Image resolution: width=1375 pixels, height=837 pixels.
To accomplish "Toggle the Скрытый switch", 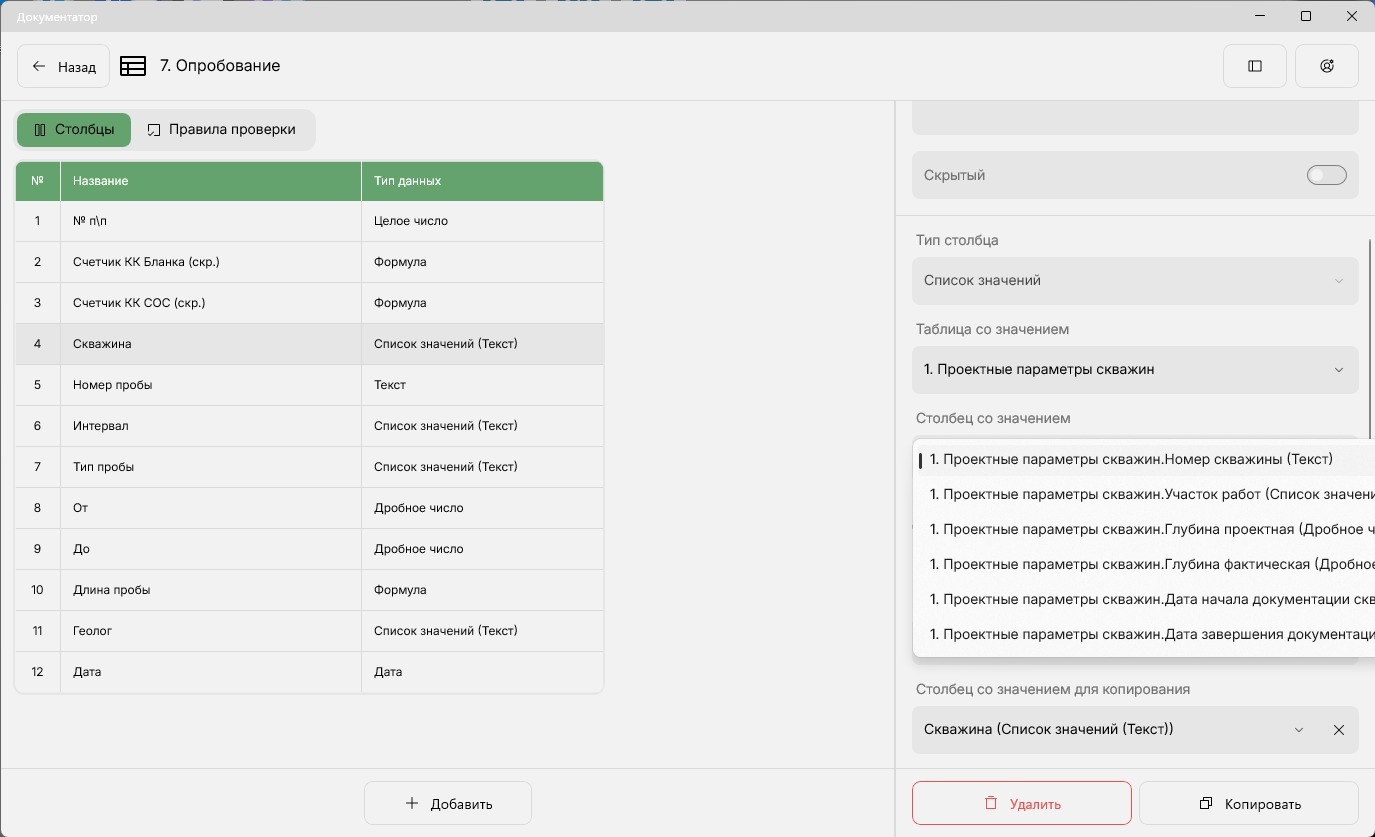I will click(1326, 175).
